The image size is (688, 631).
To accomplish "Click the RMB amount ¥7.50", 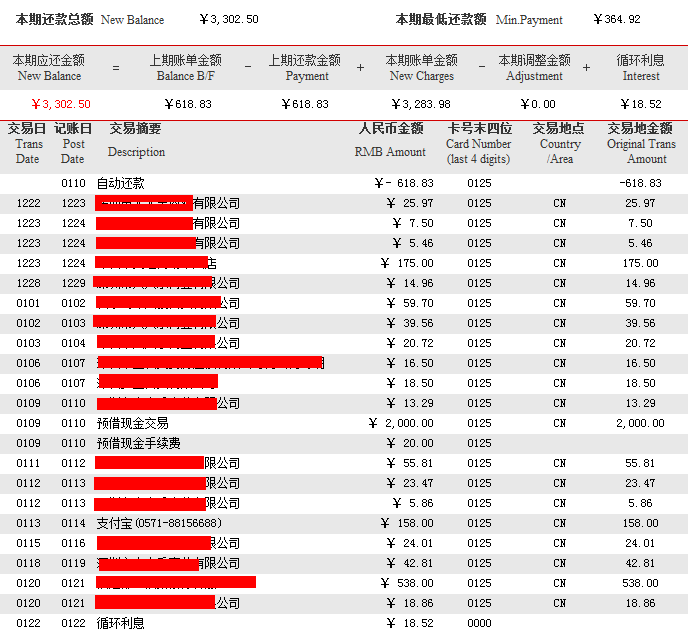I will coord(413,223).
